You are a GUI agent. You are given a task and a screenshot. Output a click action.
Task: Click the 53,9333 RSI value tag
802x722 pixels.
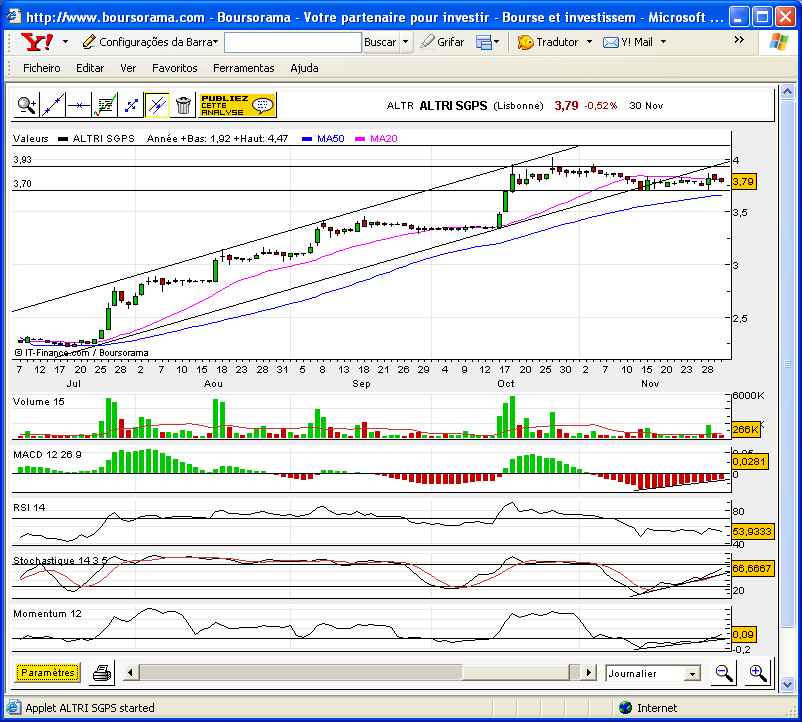click(x=752, y=532)
